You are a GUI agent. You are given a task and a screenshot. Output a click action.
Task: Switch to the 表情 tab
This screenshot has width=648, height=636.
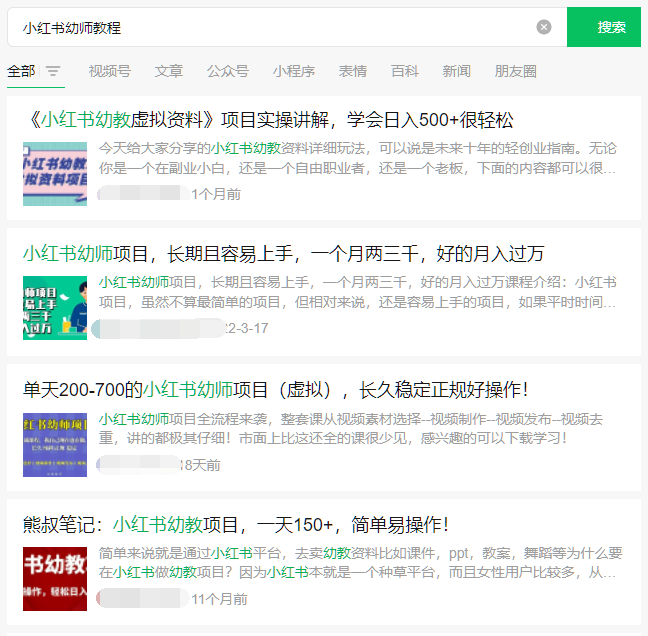353,71
